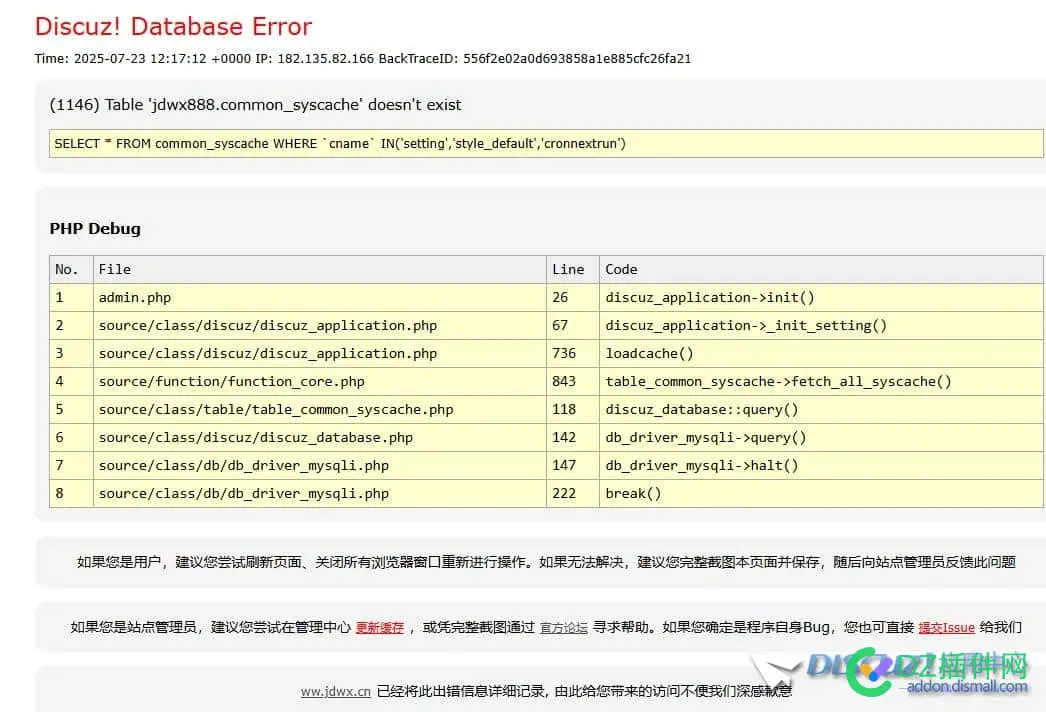Click the Line column header
1046x712 pixels.
(568, 270)
